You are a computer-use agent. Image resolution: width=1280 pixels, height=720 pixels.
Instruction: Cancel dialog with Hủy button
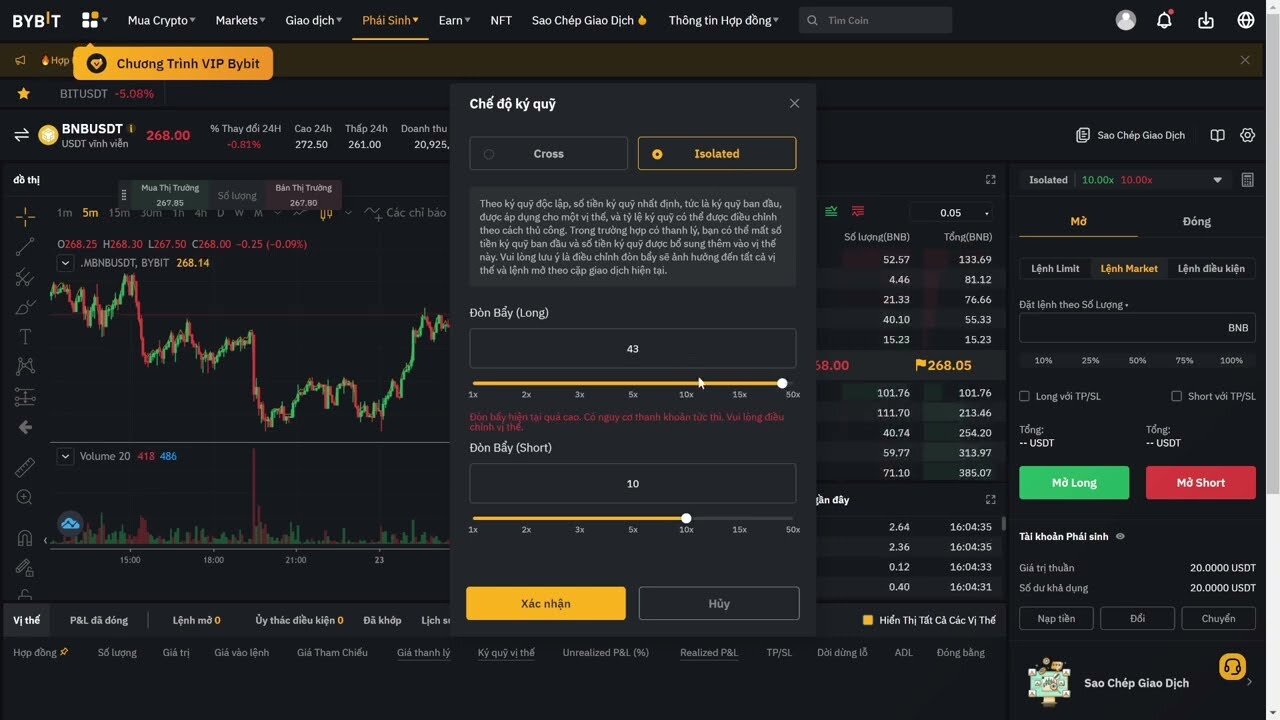pyautogui.click(x=719, y=603)
